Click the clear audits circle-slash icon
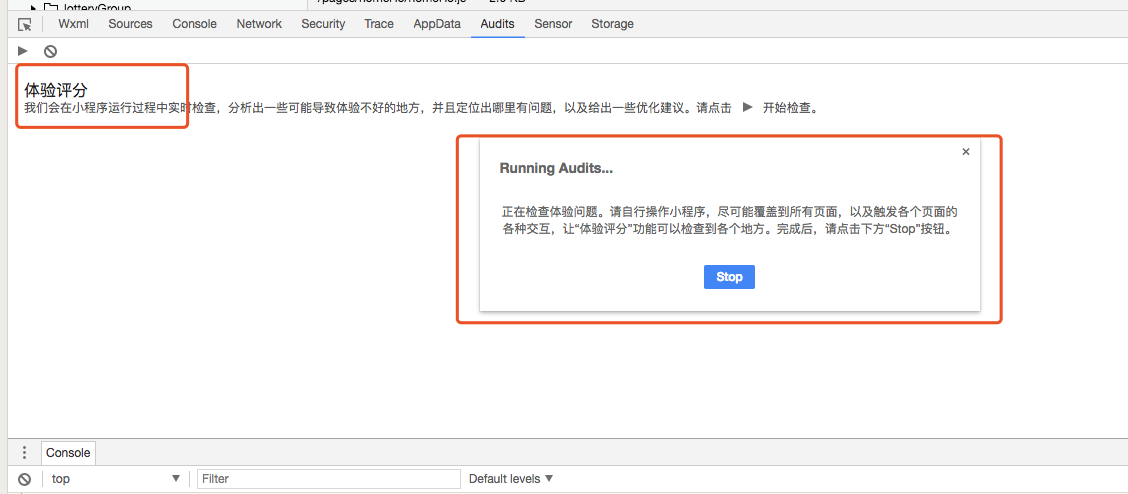1128x494 pixels. (50, 51)
